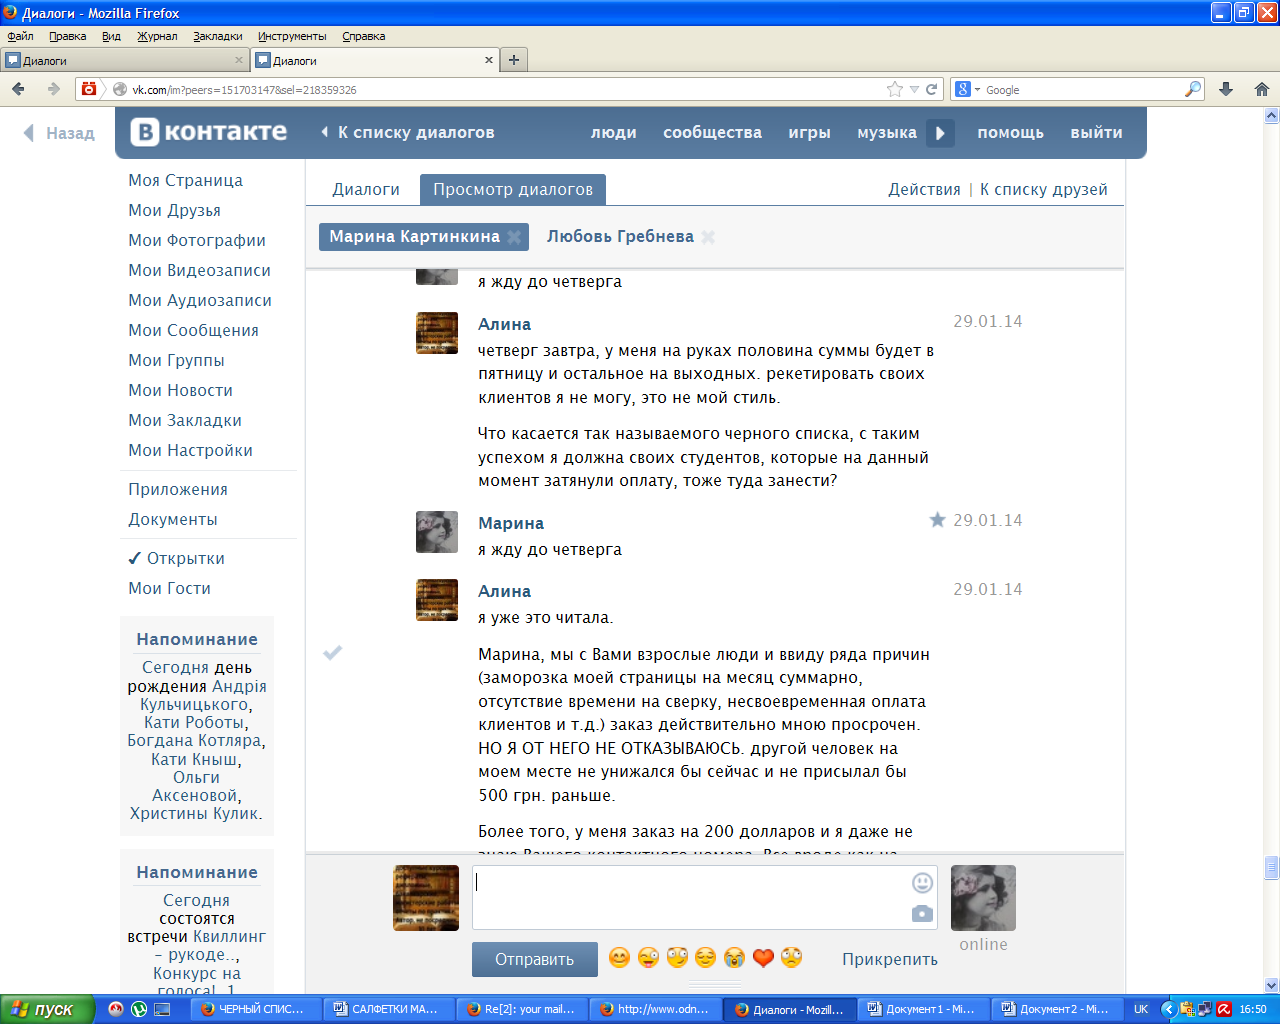1280x1024 pixels.
Task: Click К списку диалогов in header
Action: [x=407, y=132]
